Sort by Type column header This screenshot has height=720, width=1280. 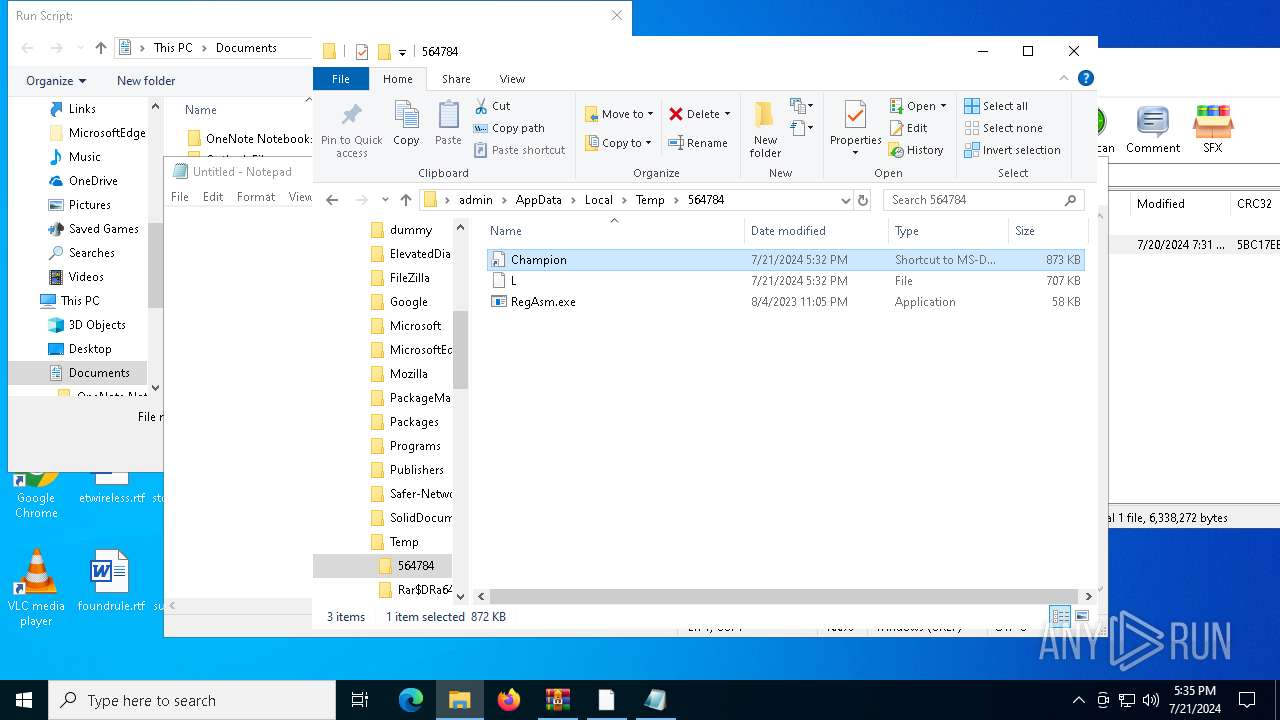pos(948,231)
